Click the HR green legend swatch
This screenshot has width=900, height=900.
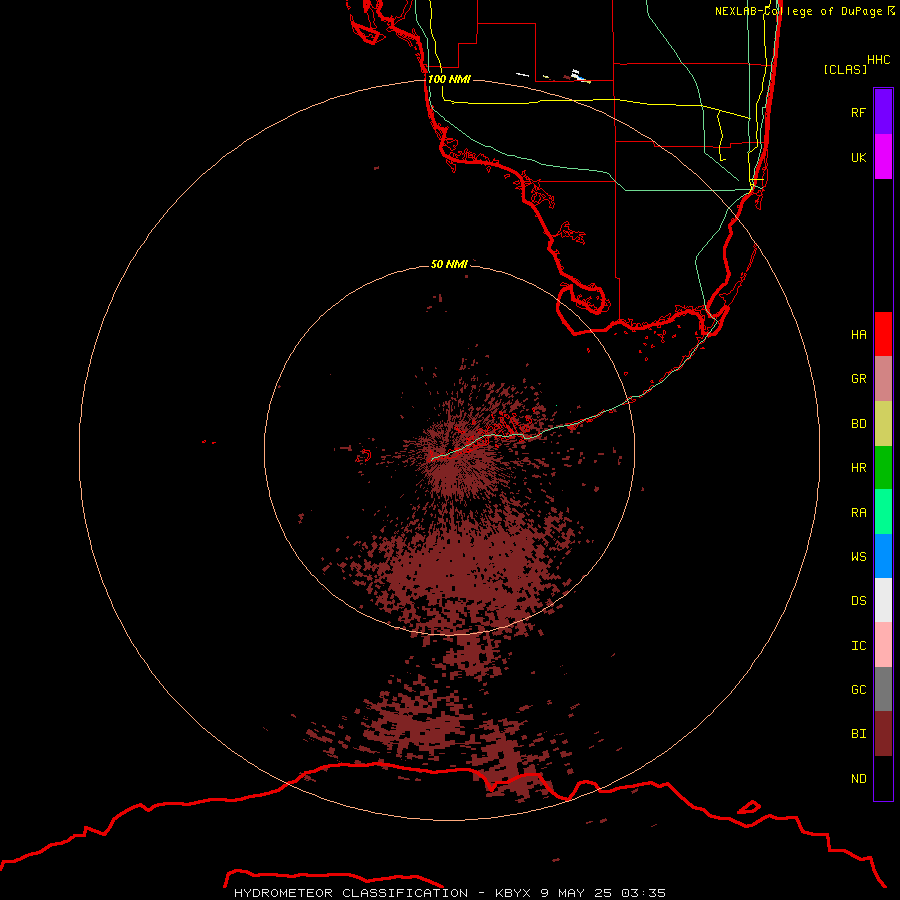click(x=883, y=467)
